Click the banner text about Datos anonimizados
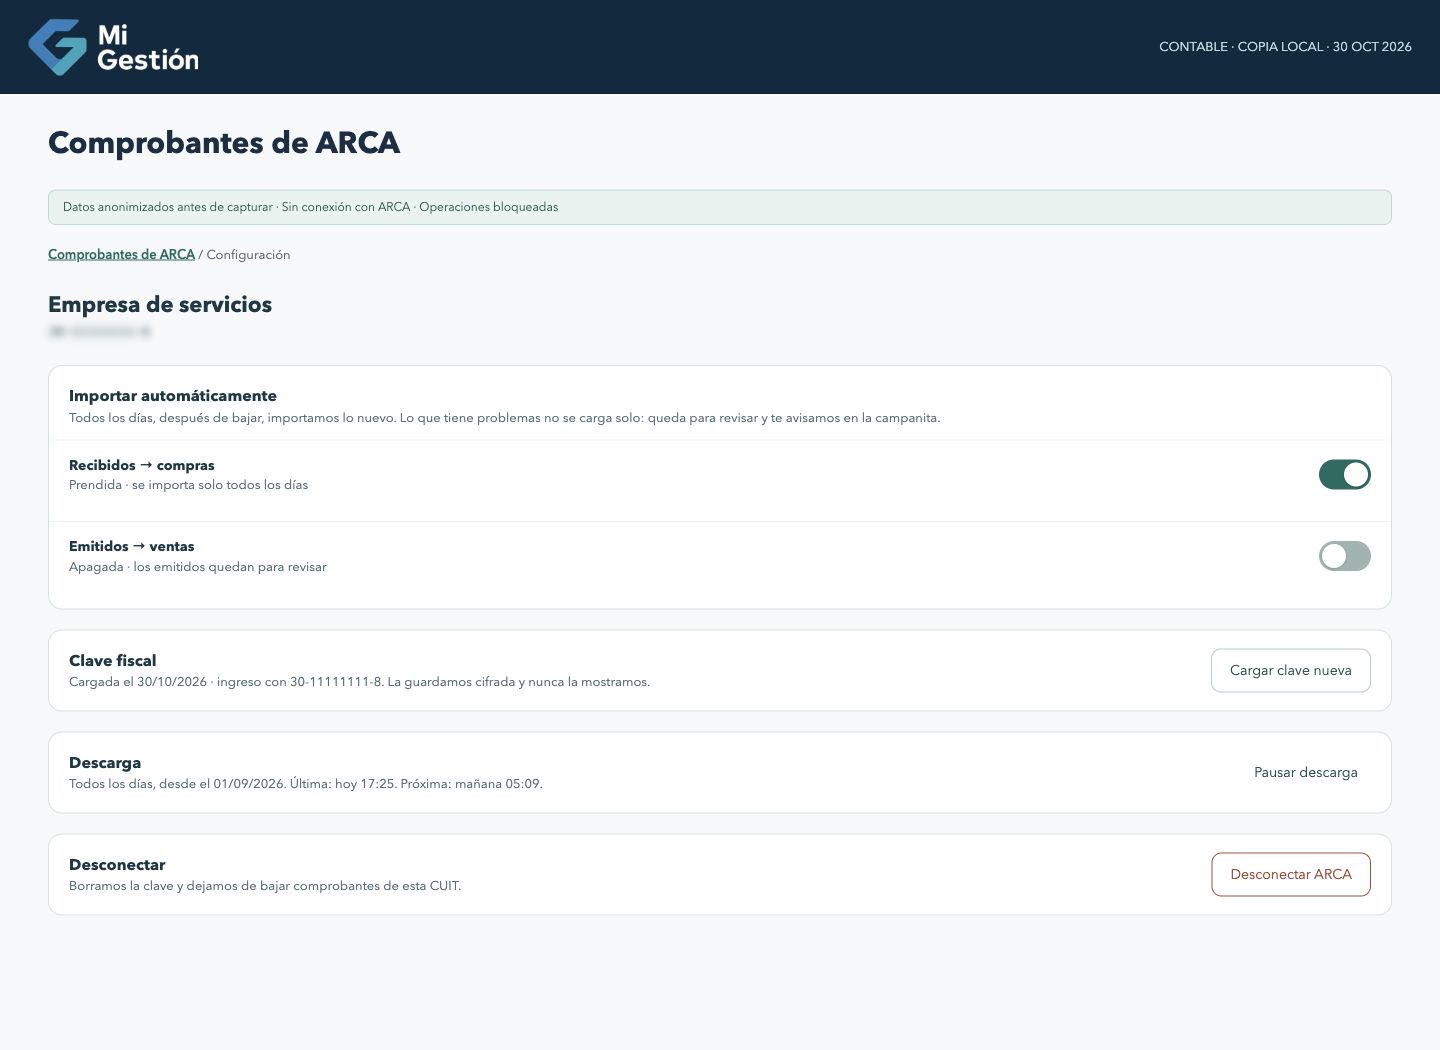The height and width of the screenshot is (1050, 1440). tap(310, 207)
